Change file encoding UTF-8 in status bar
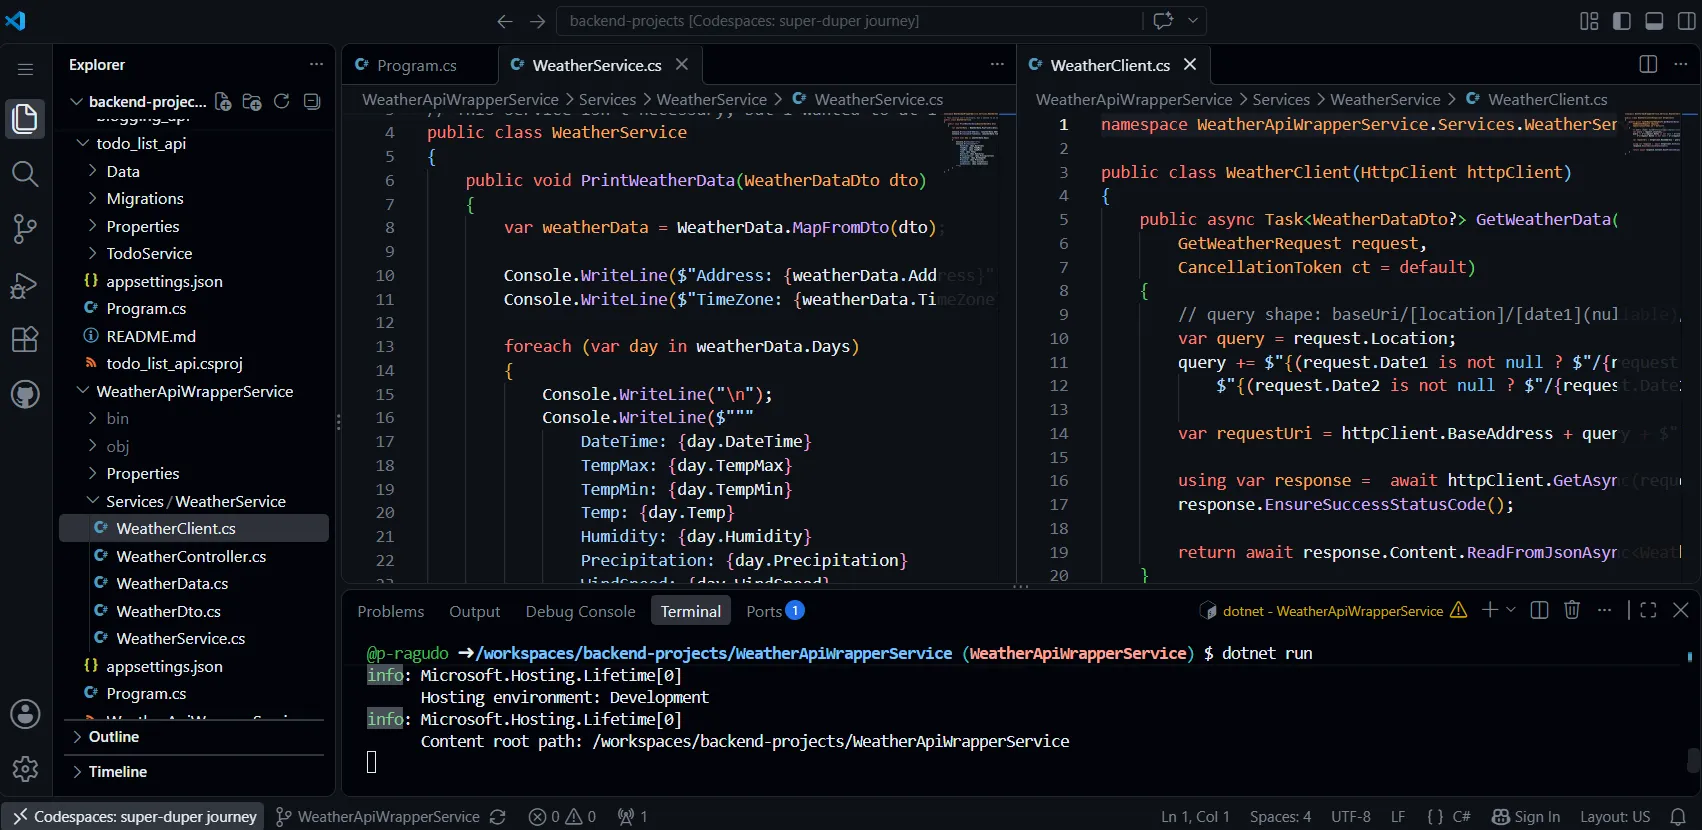The height and width of the screenshot is (830, 1702). (1351, 817)
